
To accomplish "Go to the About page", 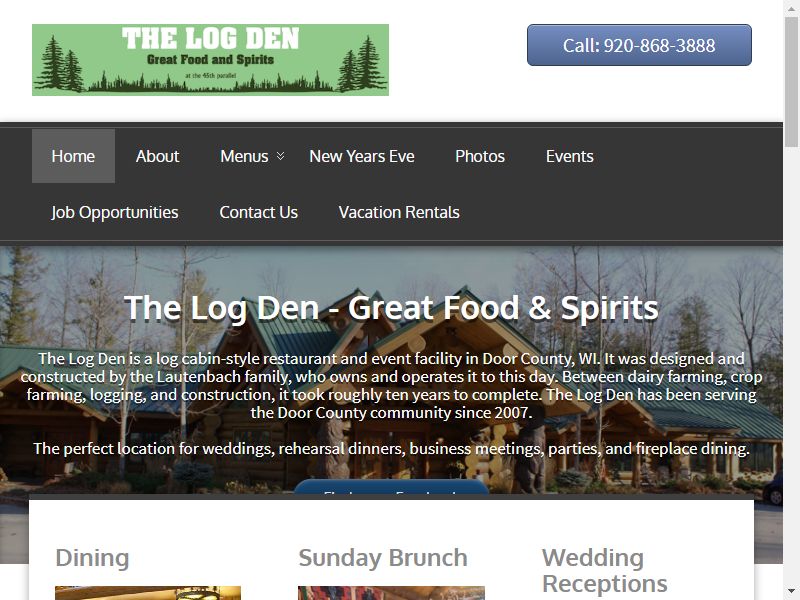I will (157, 156).
